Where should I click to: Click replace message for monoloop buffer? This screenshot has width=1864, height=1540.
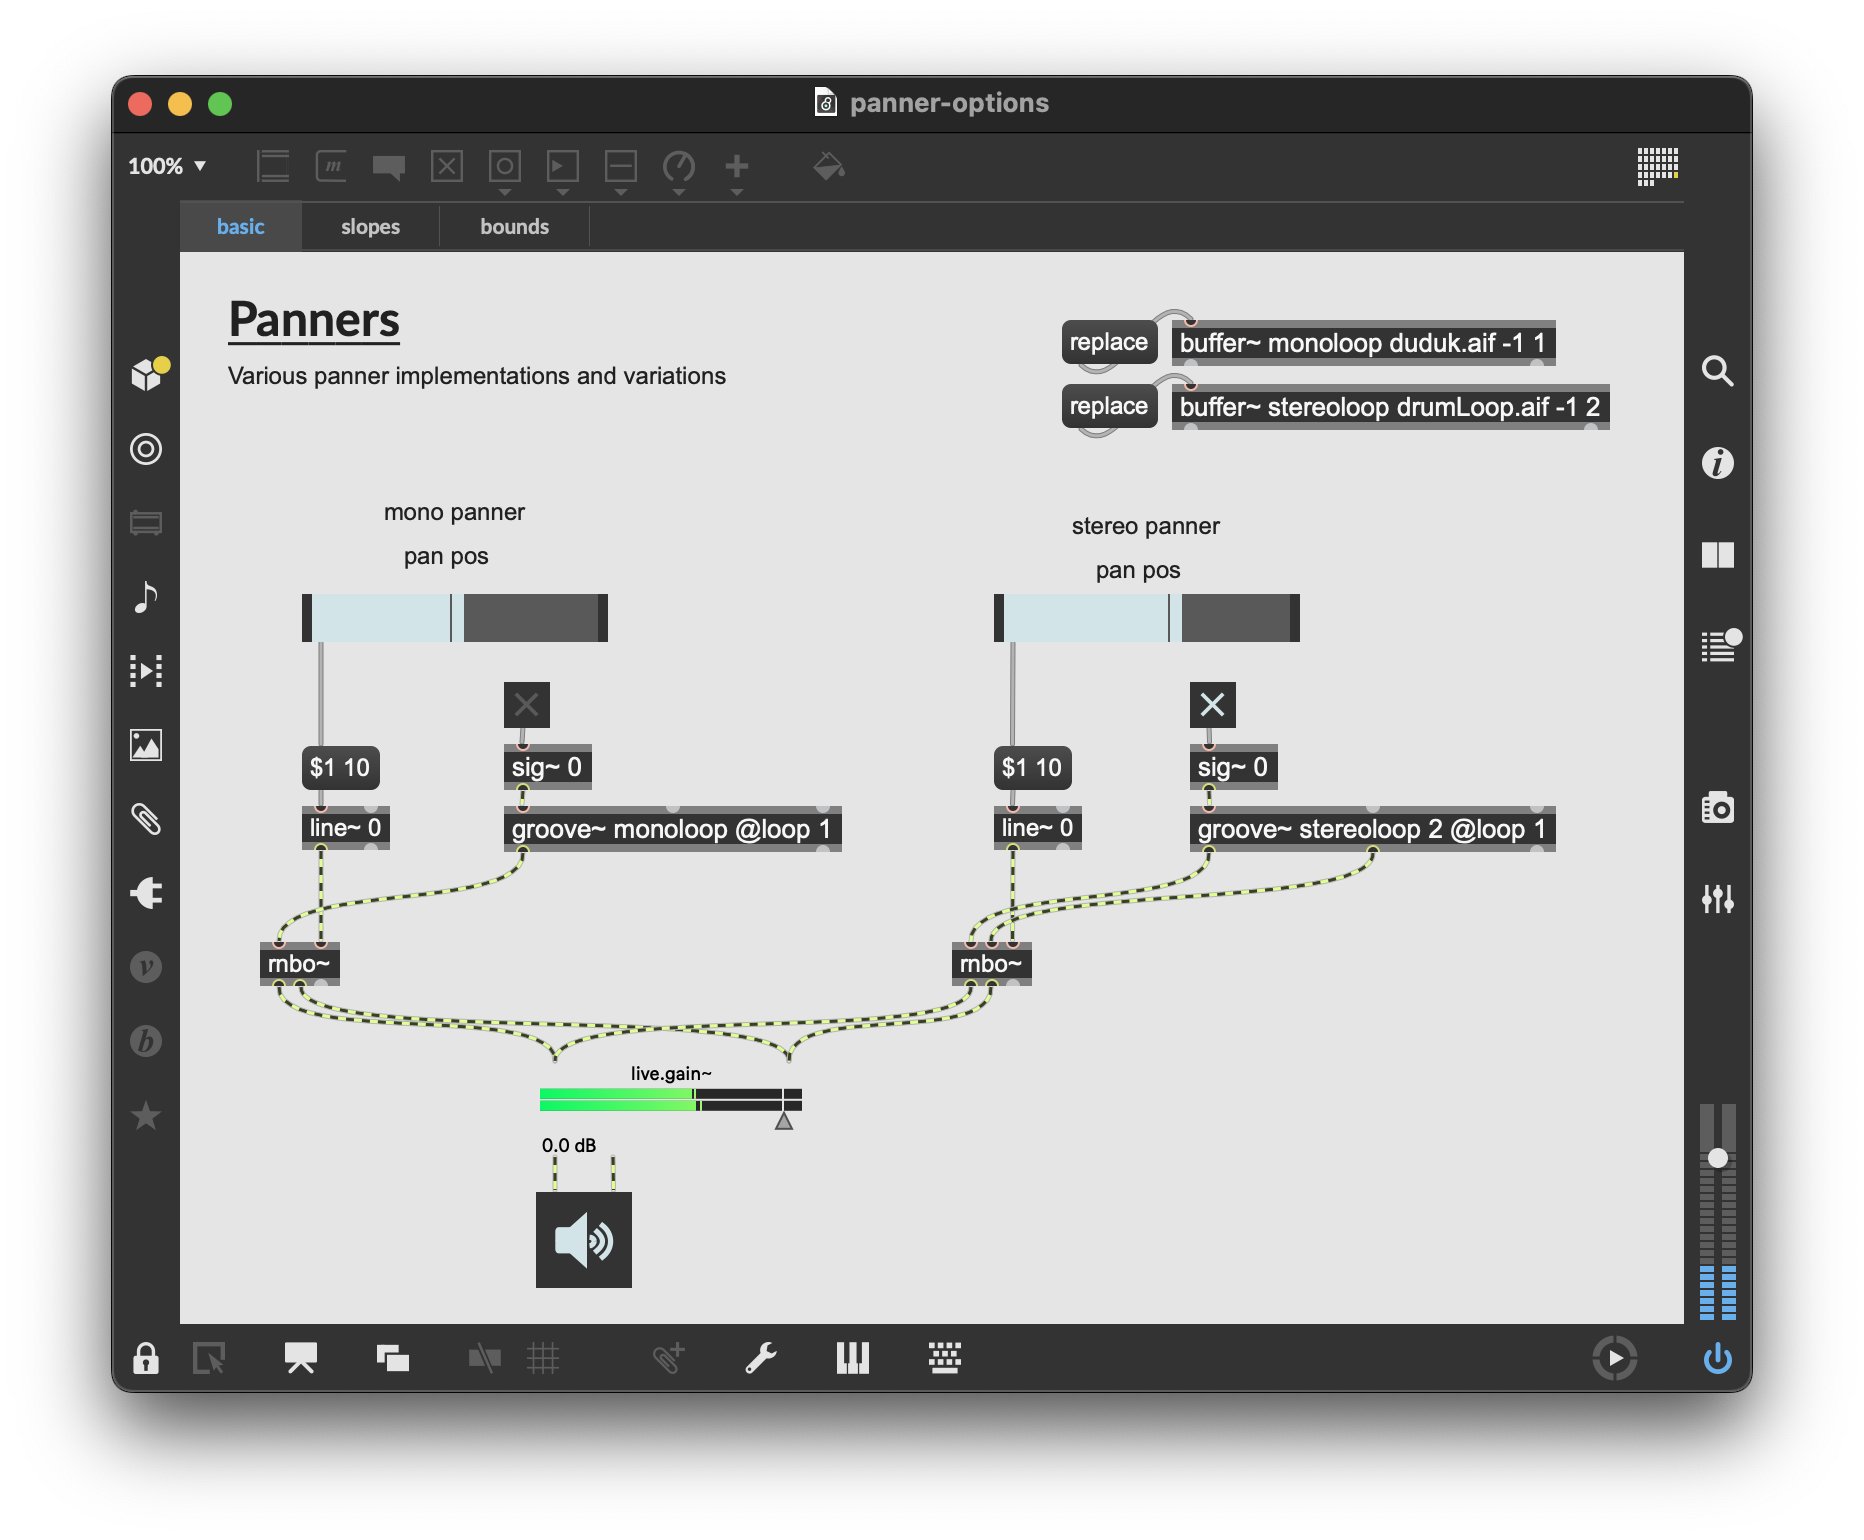tap(1108, 342)
